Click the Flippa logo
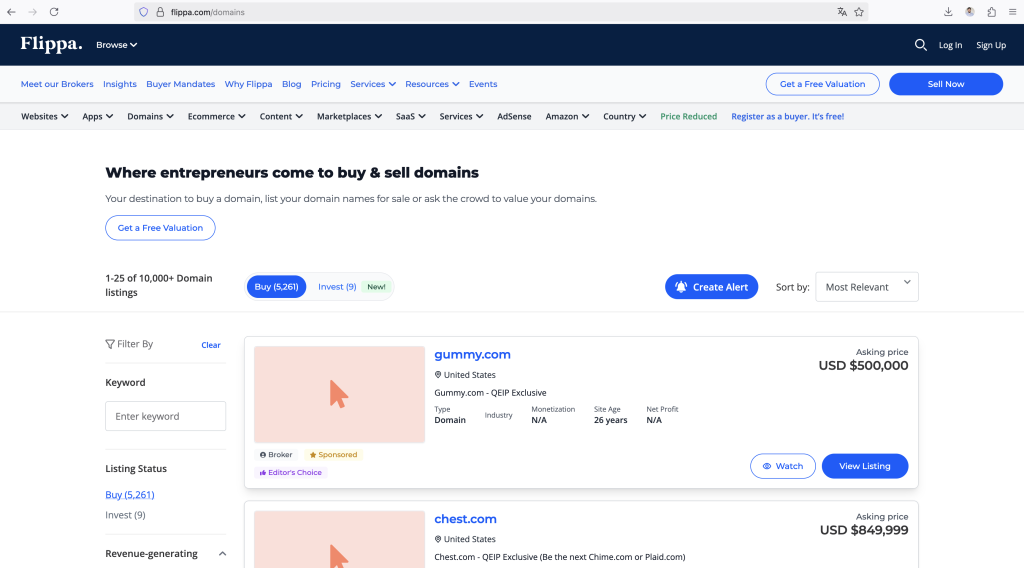Screen dimensions: 1024x568 point(51,44)
